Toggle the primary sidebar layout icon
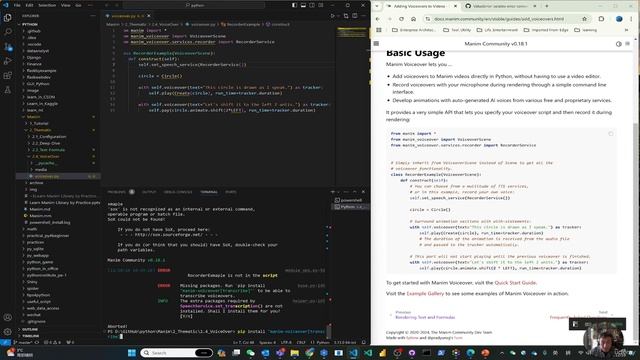The width and height of the screenshot is (640, 360). coord(294,5)
